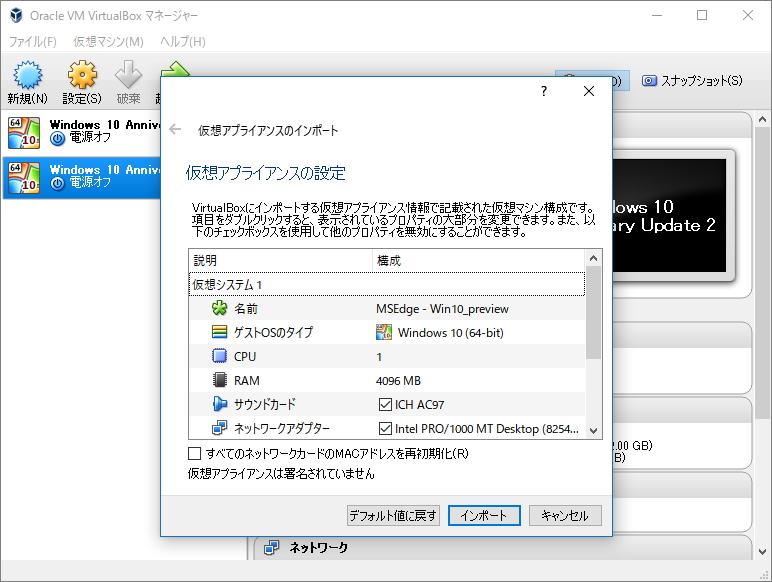Close the import appliance dialog
Screen dimensions: 772x582
589,91
